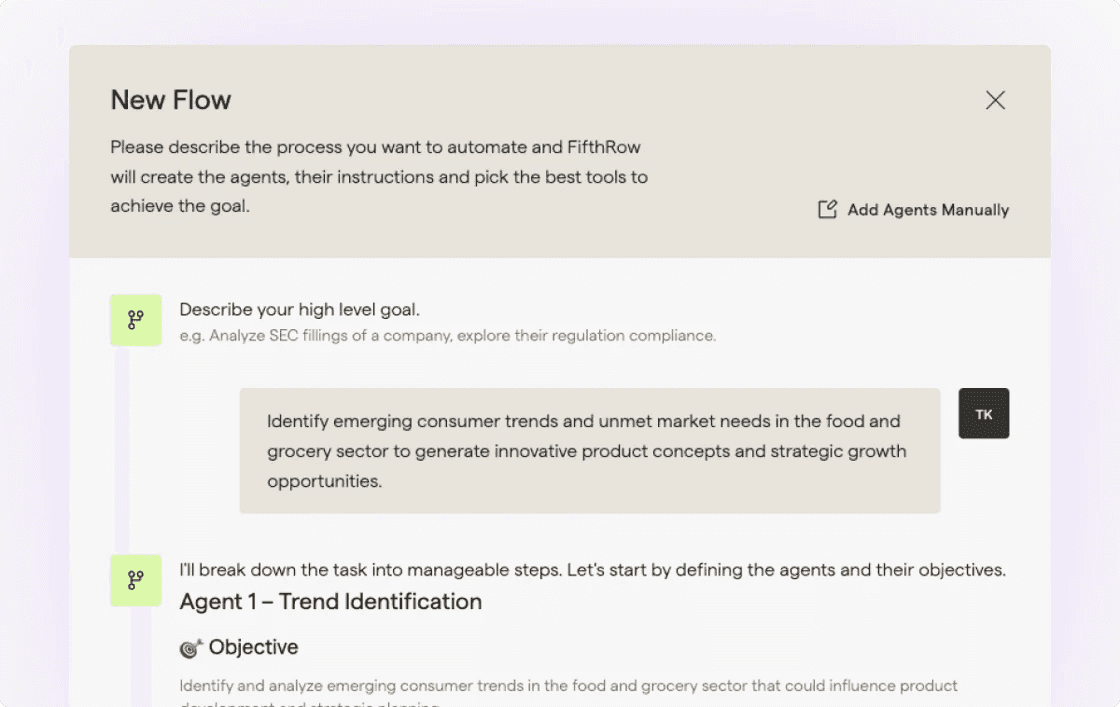The width and height of the screenshot is (1120, 707).
Task: Click the green flow icon beside task breakdown
Action: coord(136,580)
